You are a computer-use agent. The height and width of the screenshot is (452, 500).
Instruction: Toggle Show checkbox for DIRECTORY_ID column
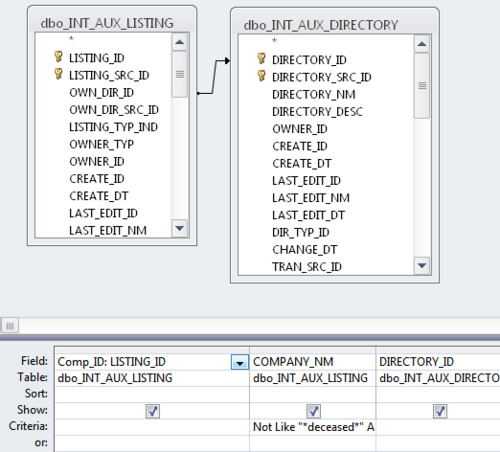[x=440, y=411]
